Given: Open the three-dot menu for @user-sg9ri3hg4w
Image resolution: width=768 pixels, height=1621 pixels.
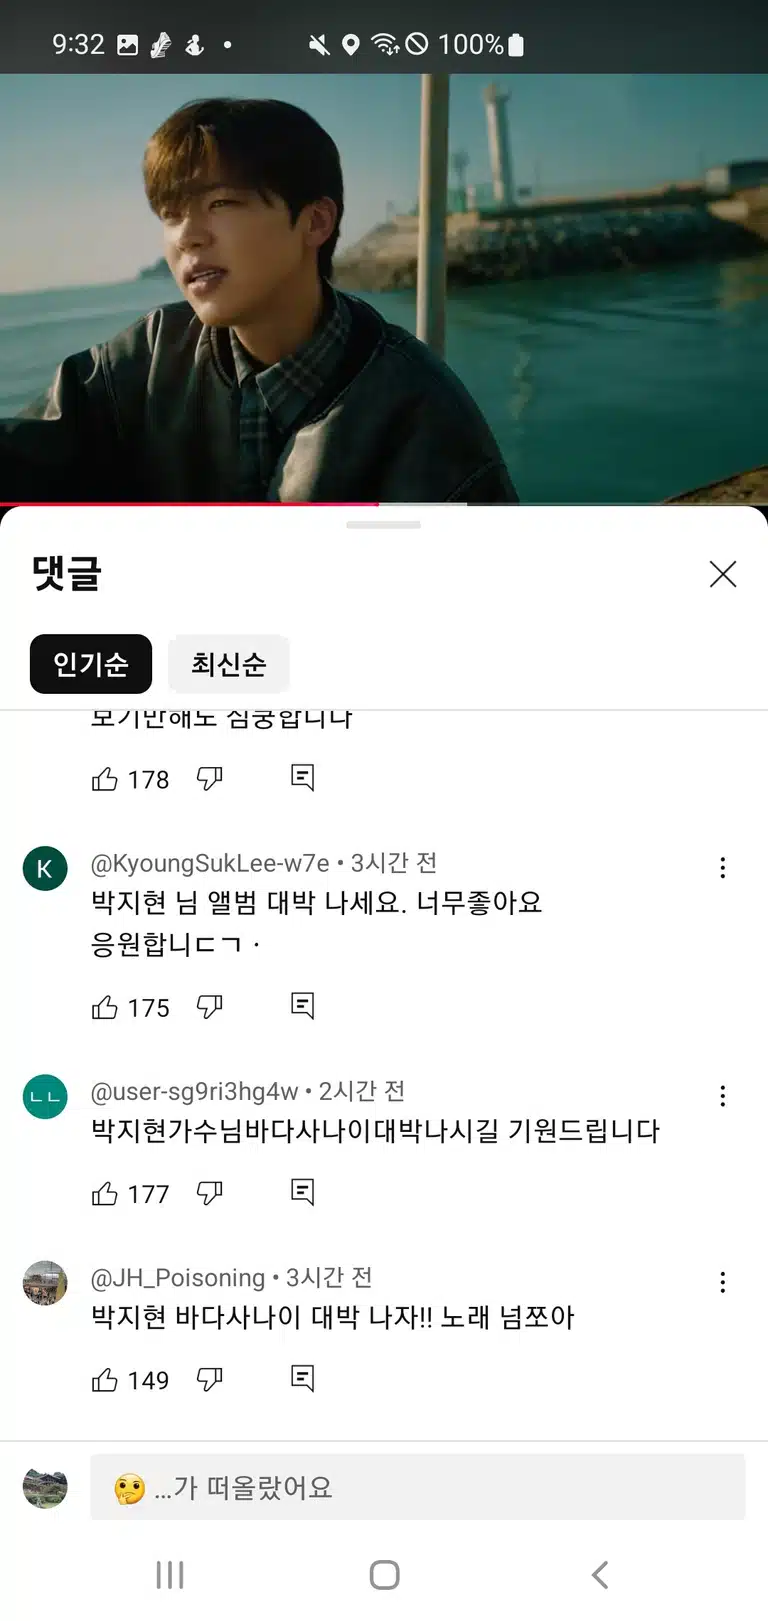Looking at the screenshot, I should pyautogui.click(x=722, y=1096).
